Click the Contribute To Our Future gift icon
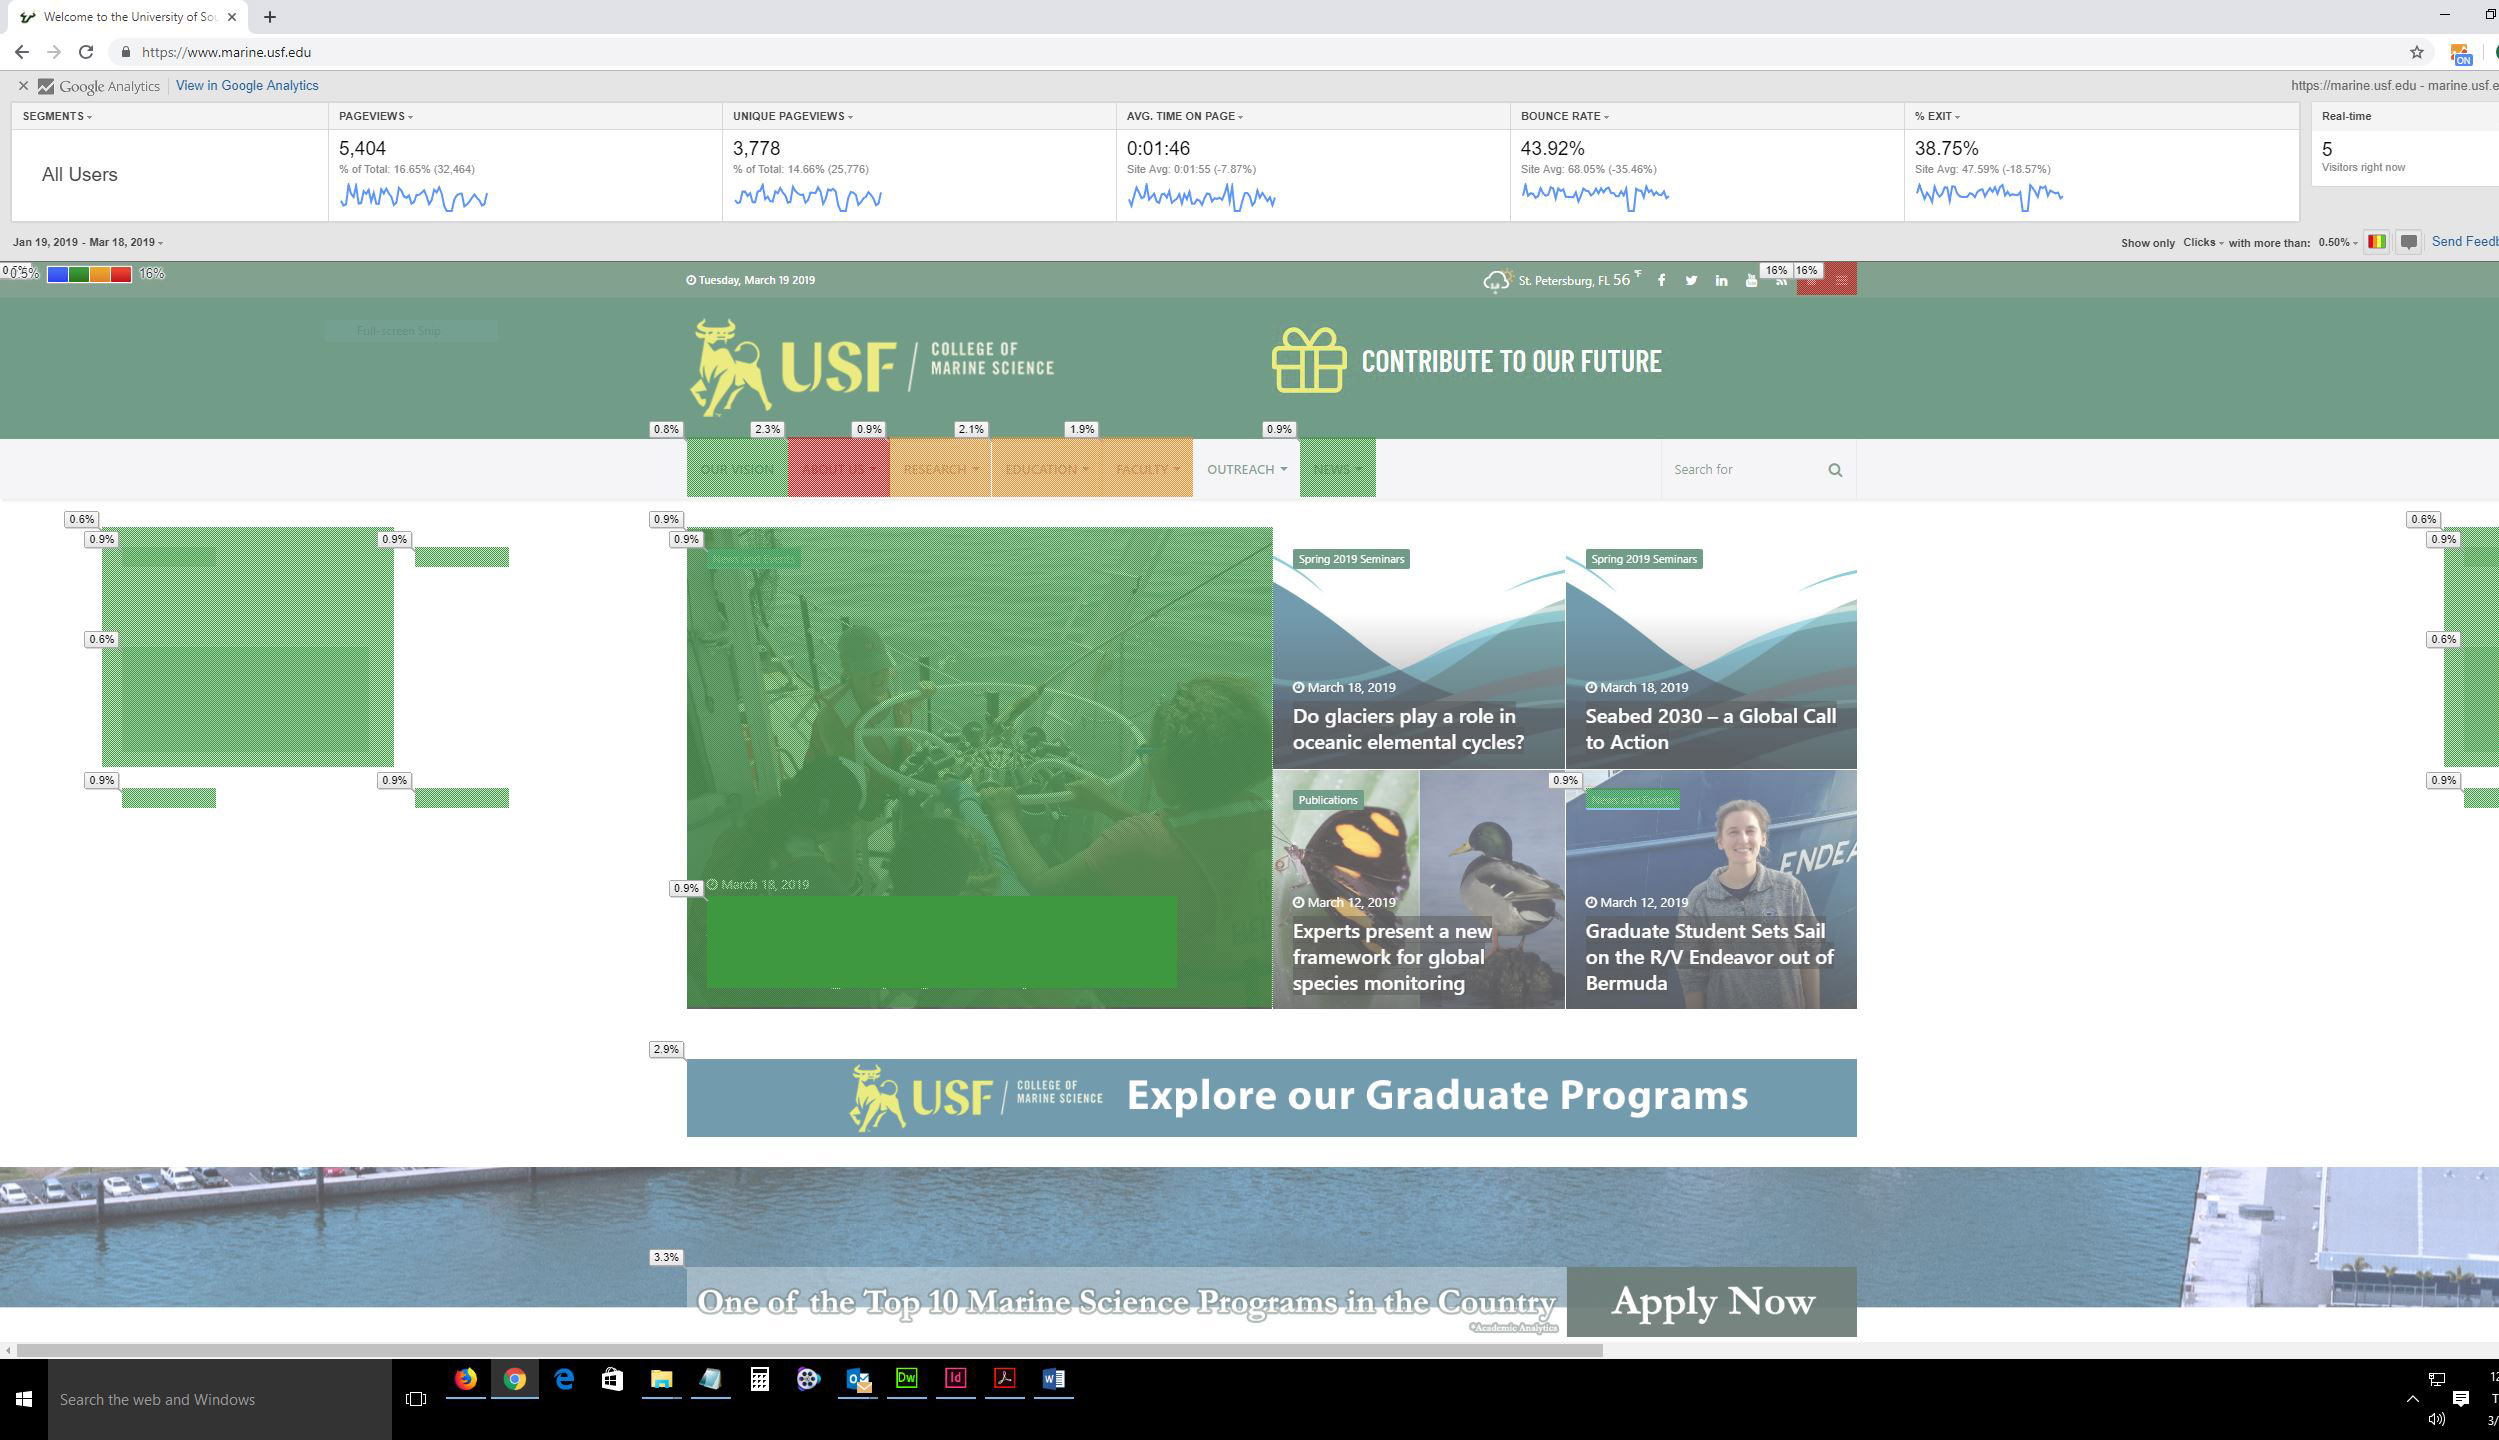This screenshot has width=2499, height=1440. coord(1309,360)
